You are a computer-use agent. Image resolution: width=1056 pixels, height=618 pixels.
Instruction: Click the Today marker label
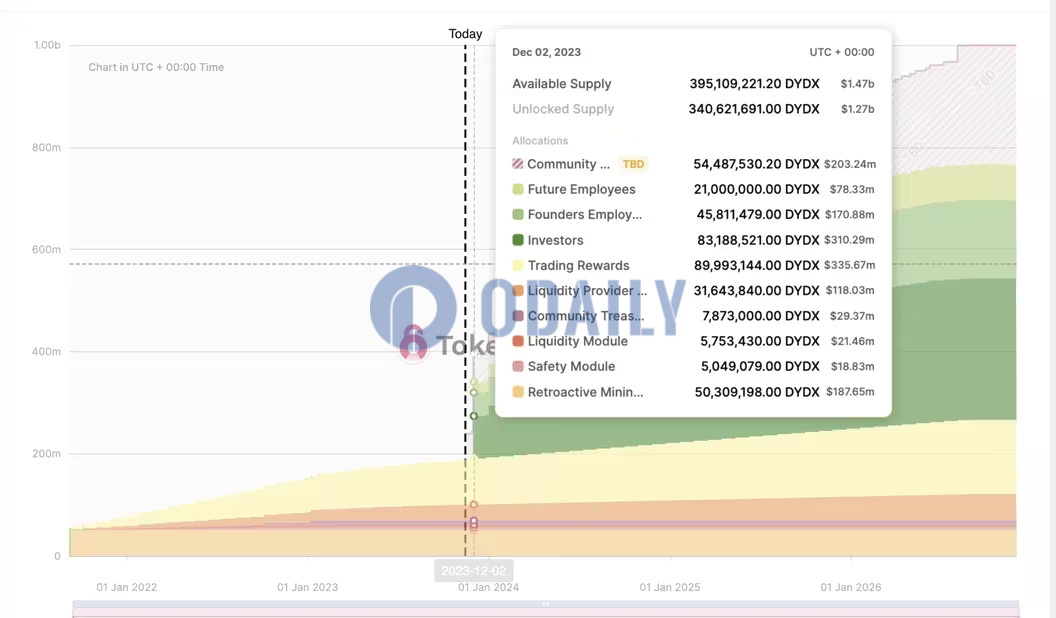[x=465, y=34]
